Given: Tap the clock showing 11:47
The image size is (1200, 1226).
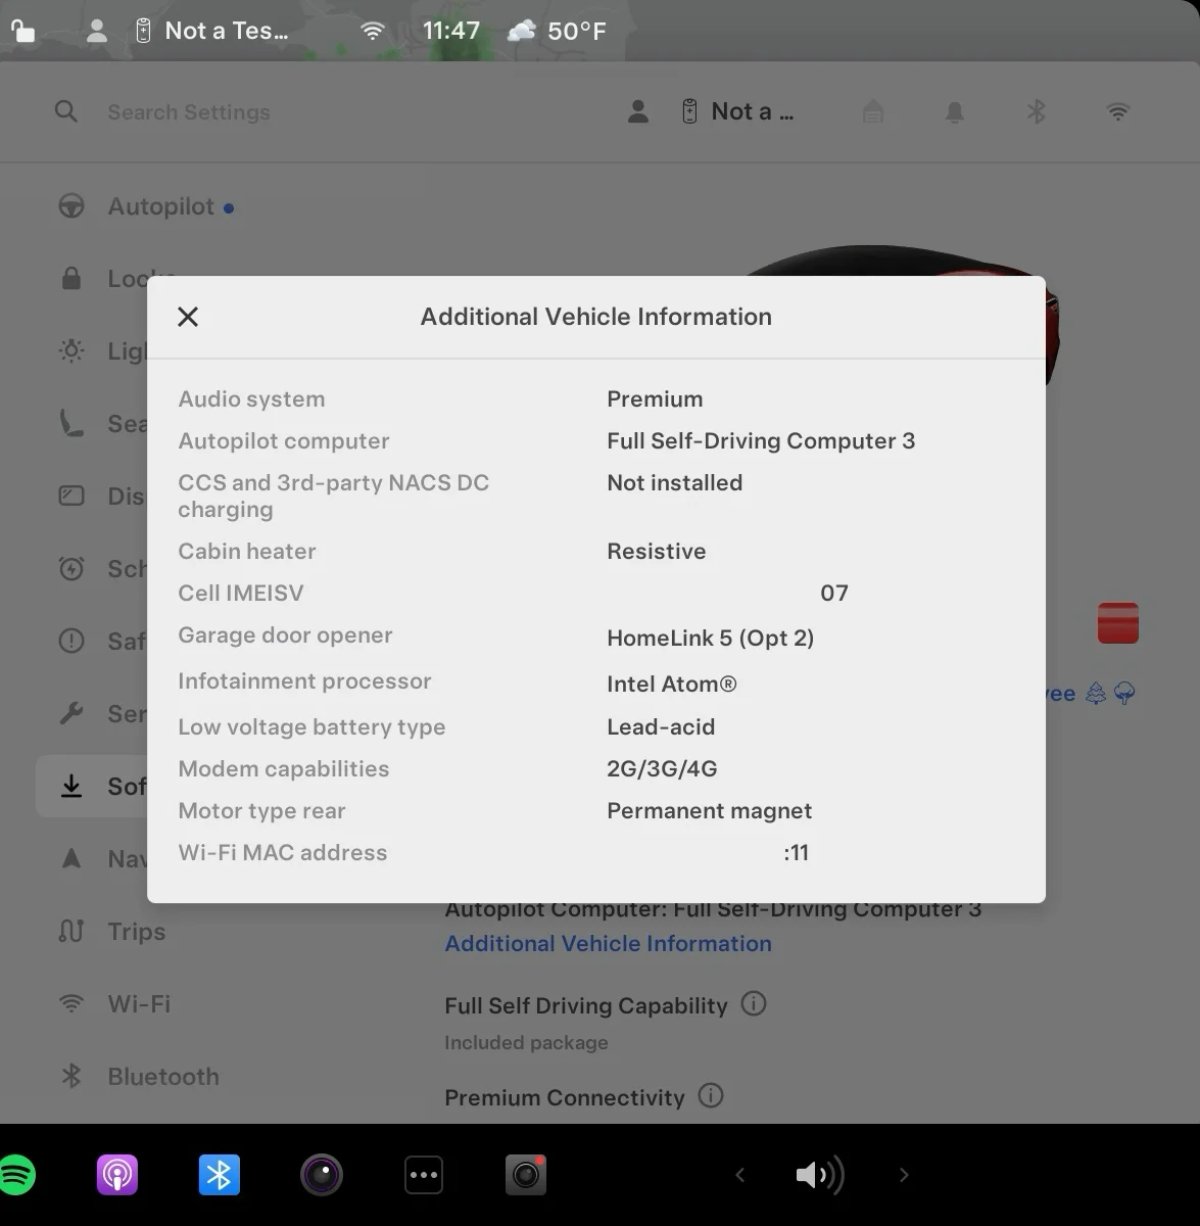Looking at the screenshot, I should point(451,31).
